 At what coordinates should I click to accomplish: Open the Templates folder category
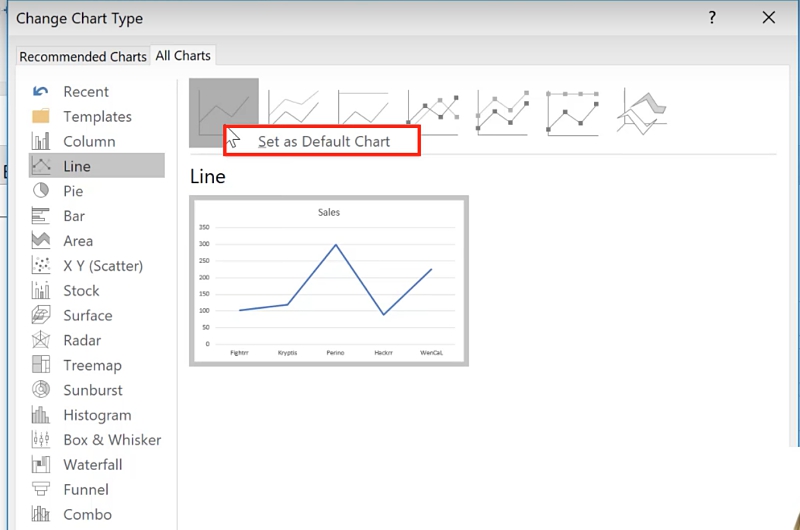point(97,116)
